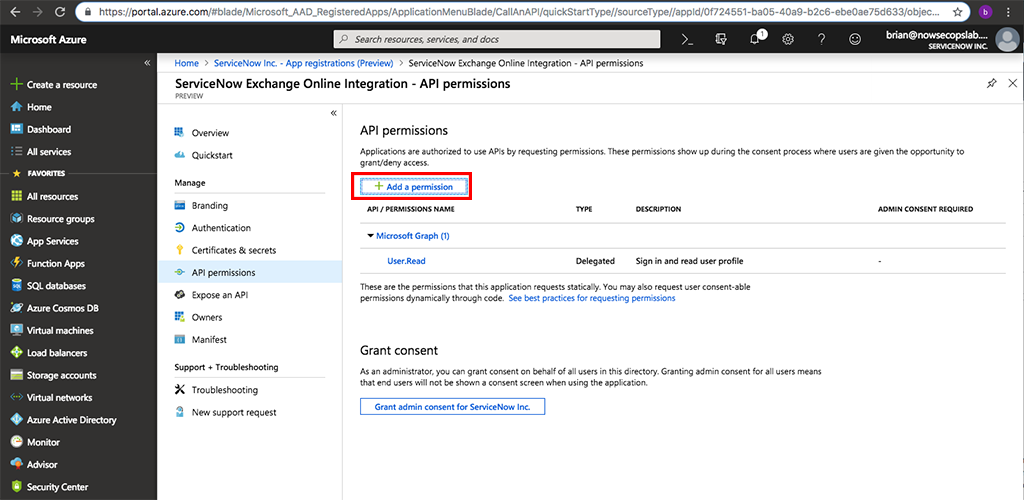Open the help question mark
This screenshot has height=500, width=1024.
coord(822,40)
